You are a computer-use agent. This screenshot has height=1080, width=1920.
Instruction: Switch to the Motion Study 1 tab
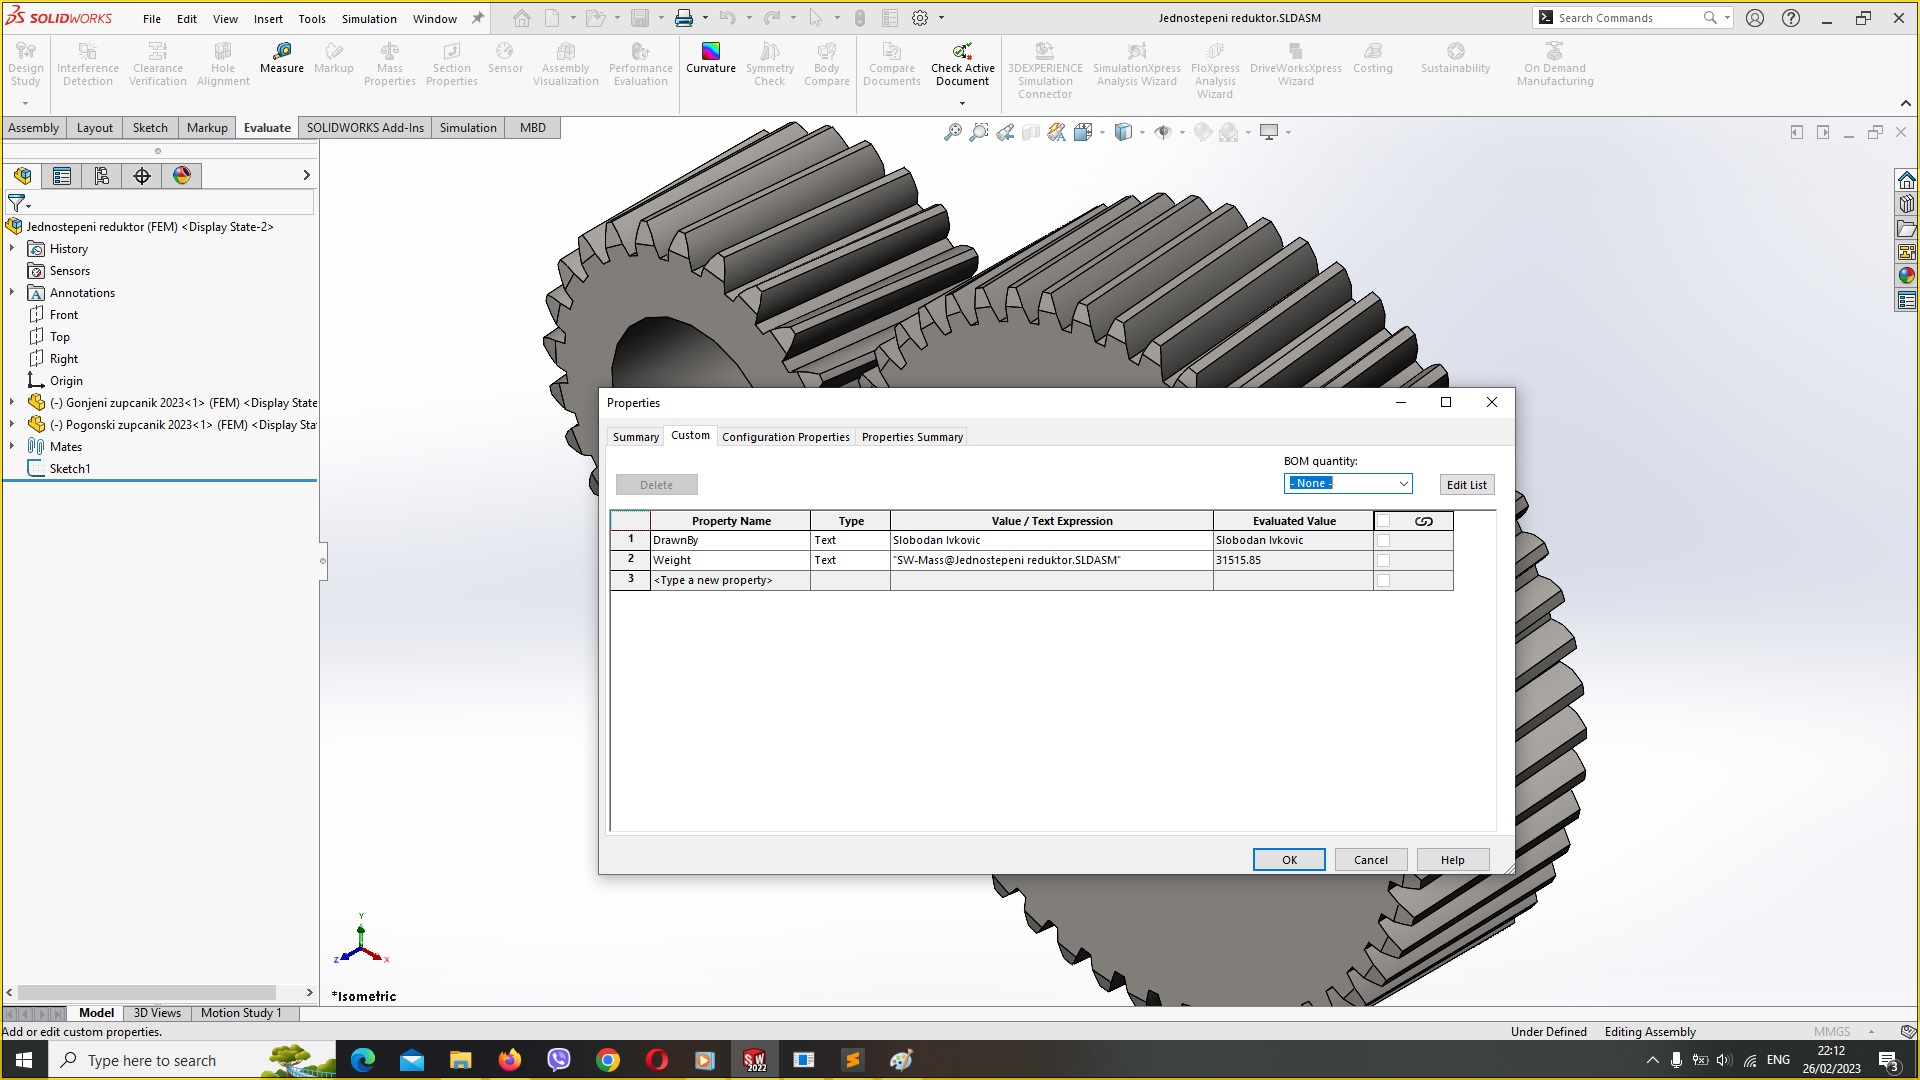pyautogui.click(x=241, y=1013)
